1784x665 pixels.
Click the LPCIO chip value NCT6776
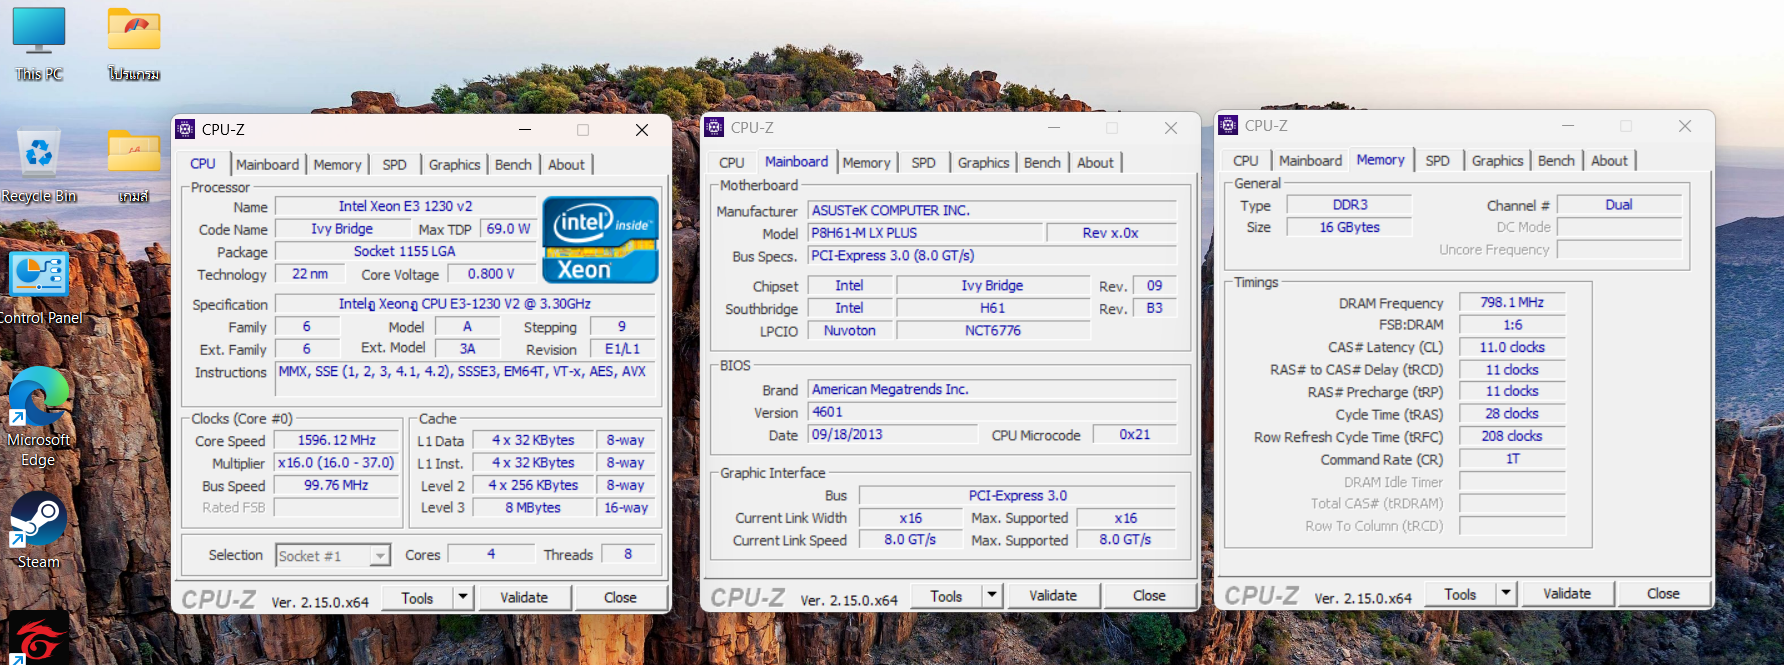coord(993,331)
